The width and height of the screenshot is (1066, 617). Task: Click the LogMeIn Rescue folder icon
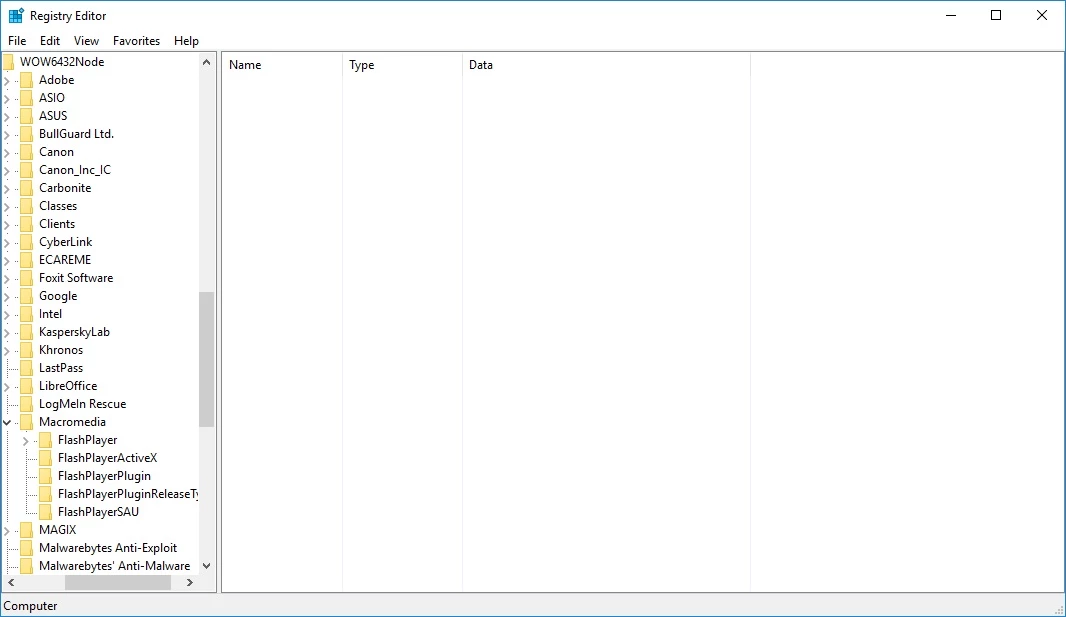pos(26,404)
